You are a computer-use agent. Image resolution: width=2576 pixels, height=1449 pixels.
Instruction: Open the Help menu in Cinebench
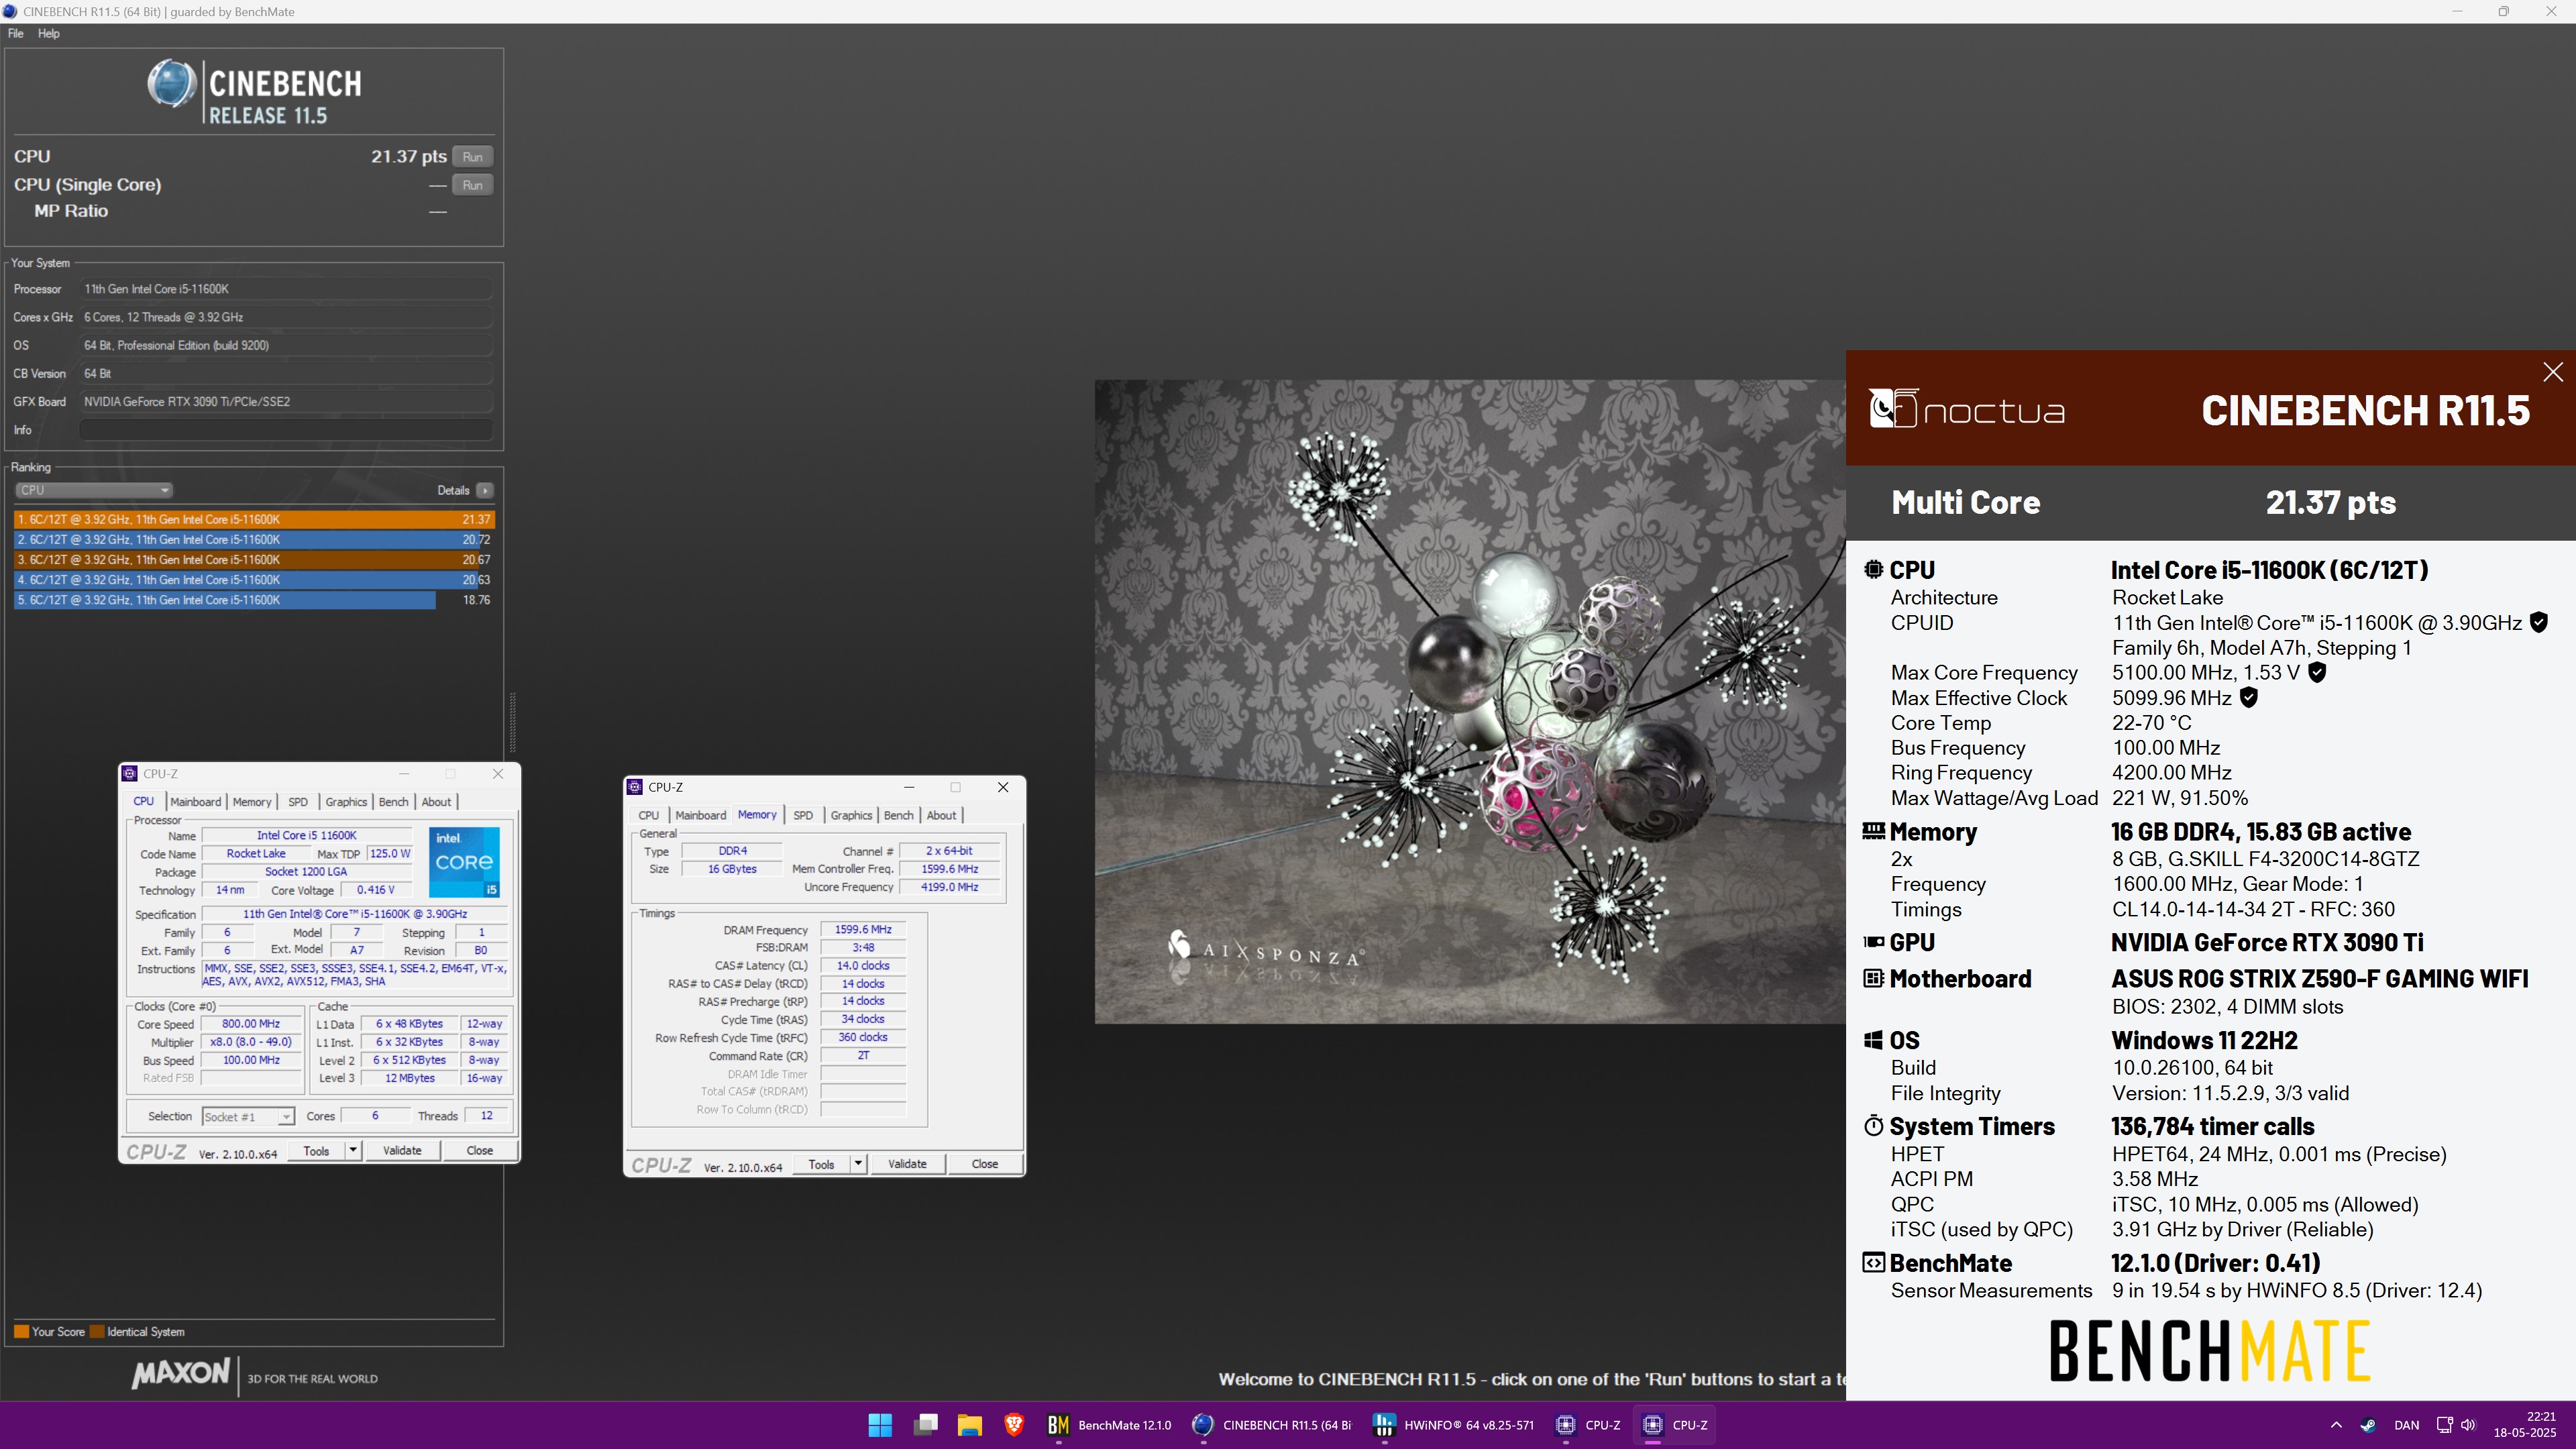click(x=49, y=33)
